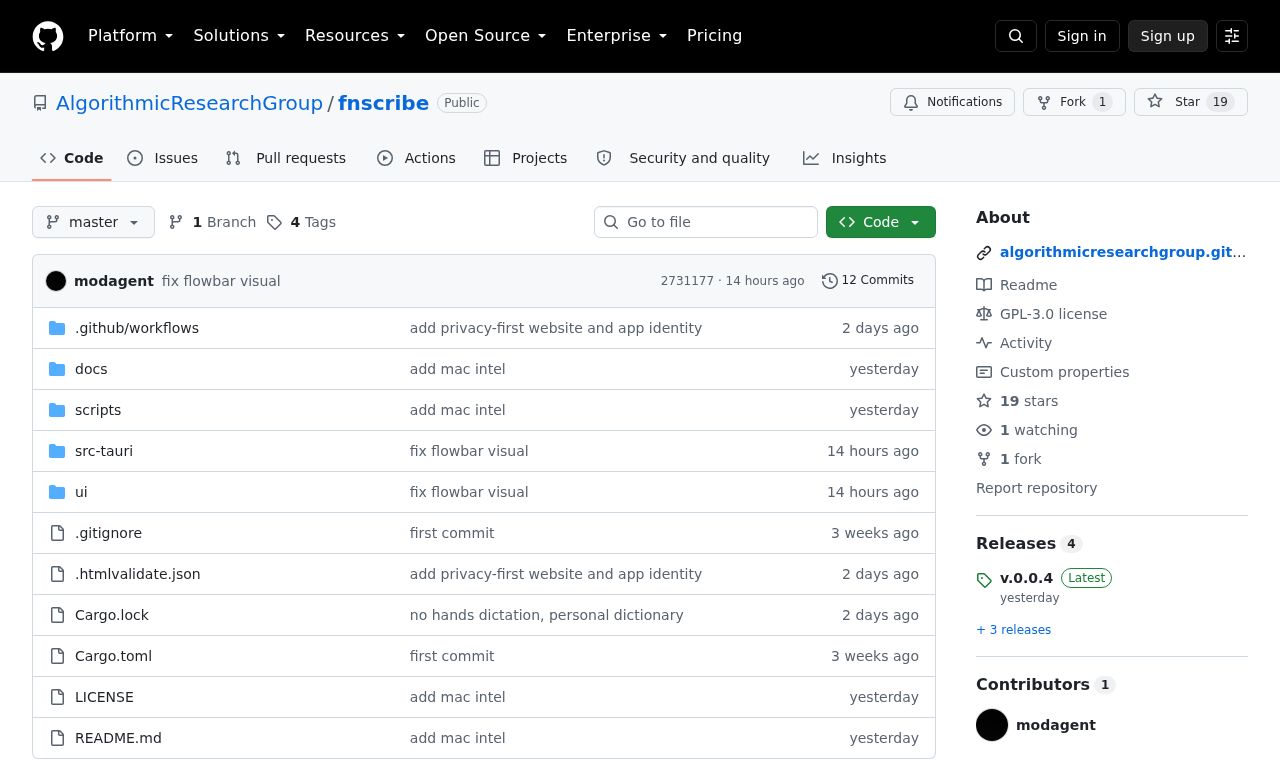Open the fnscribe repository name link
Viewport: 1280px width, 760px height.
[x=383, y=103]
